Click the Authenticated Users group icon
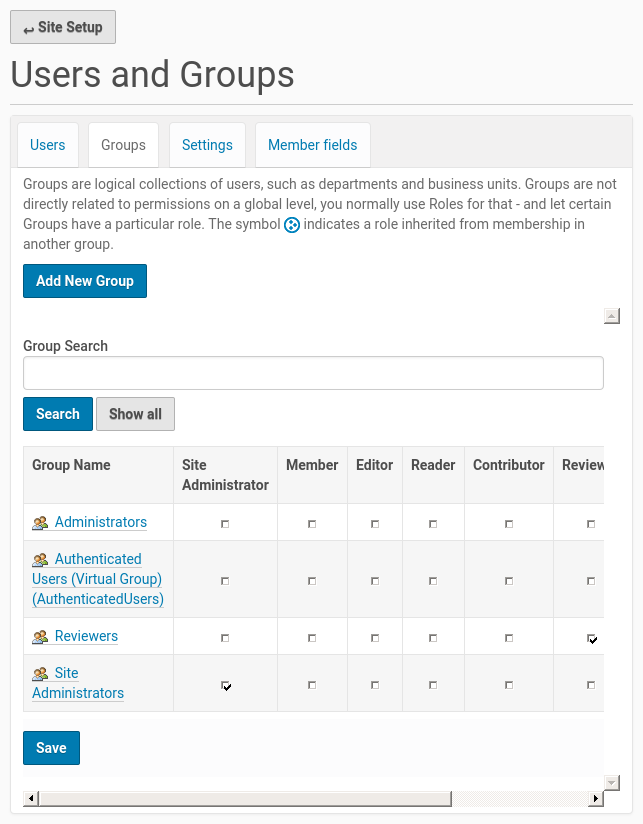The width and height of the screenshot is (643, 824). [40, 560]
